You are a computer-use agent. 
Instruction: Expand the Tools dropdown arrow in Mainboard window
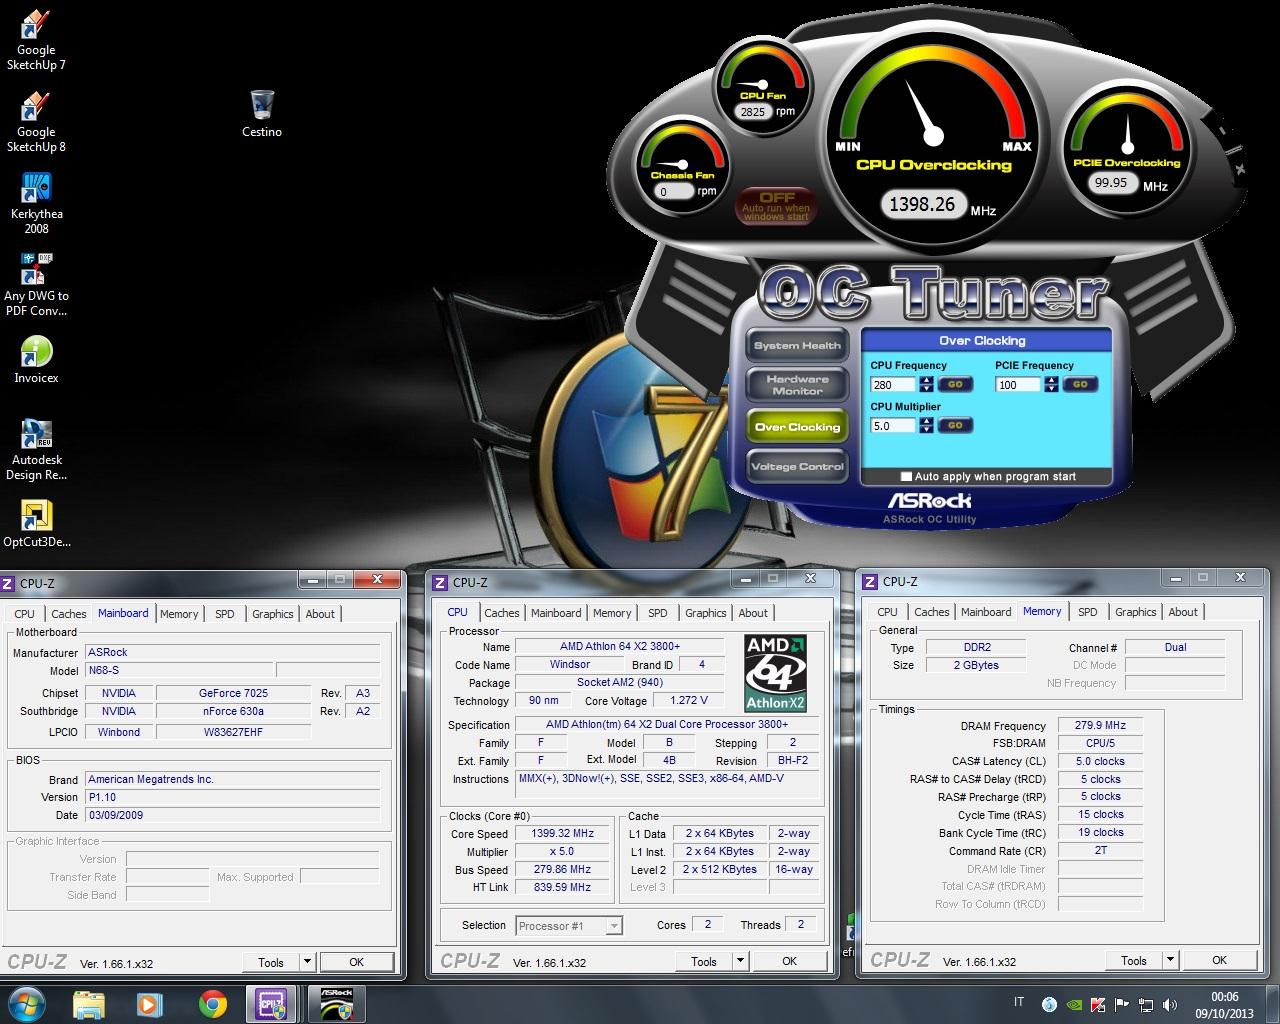tap(307, 962)
